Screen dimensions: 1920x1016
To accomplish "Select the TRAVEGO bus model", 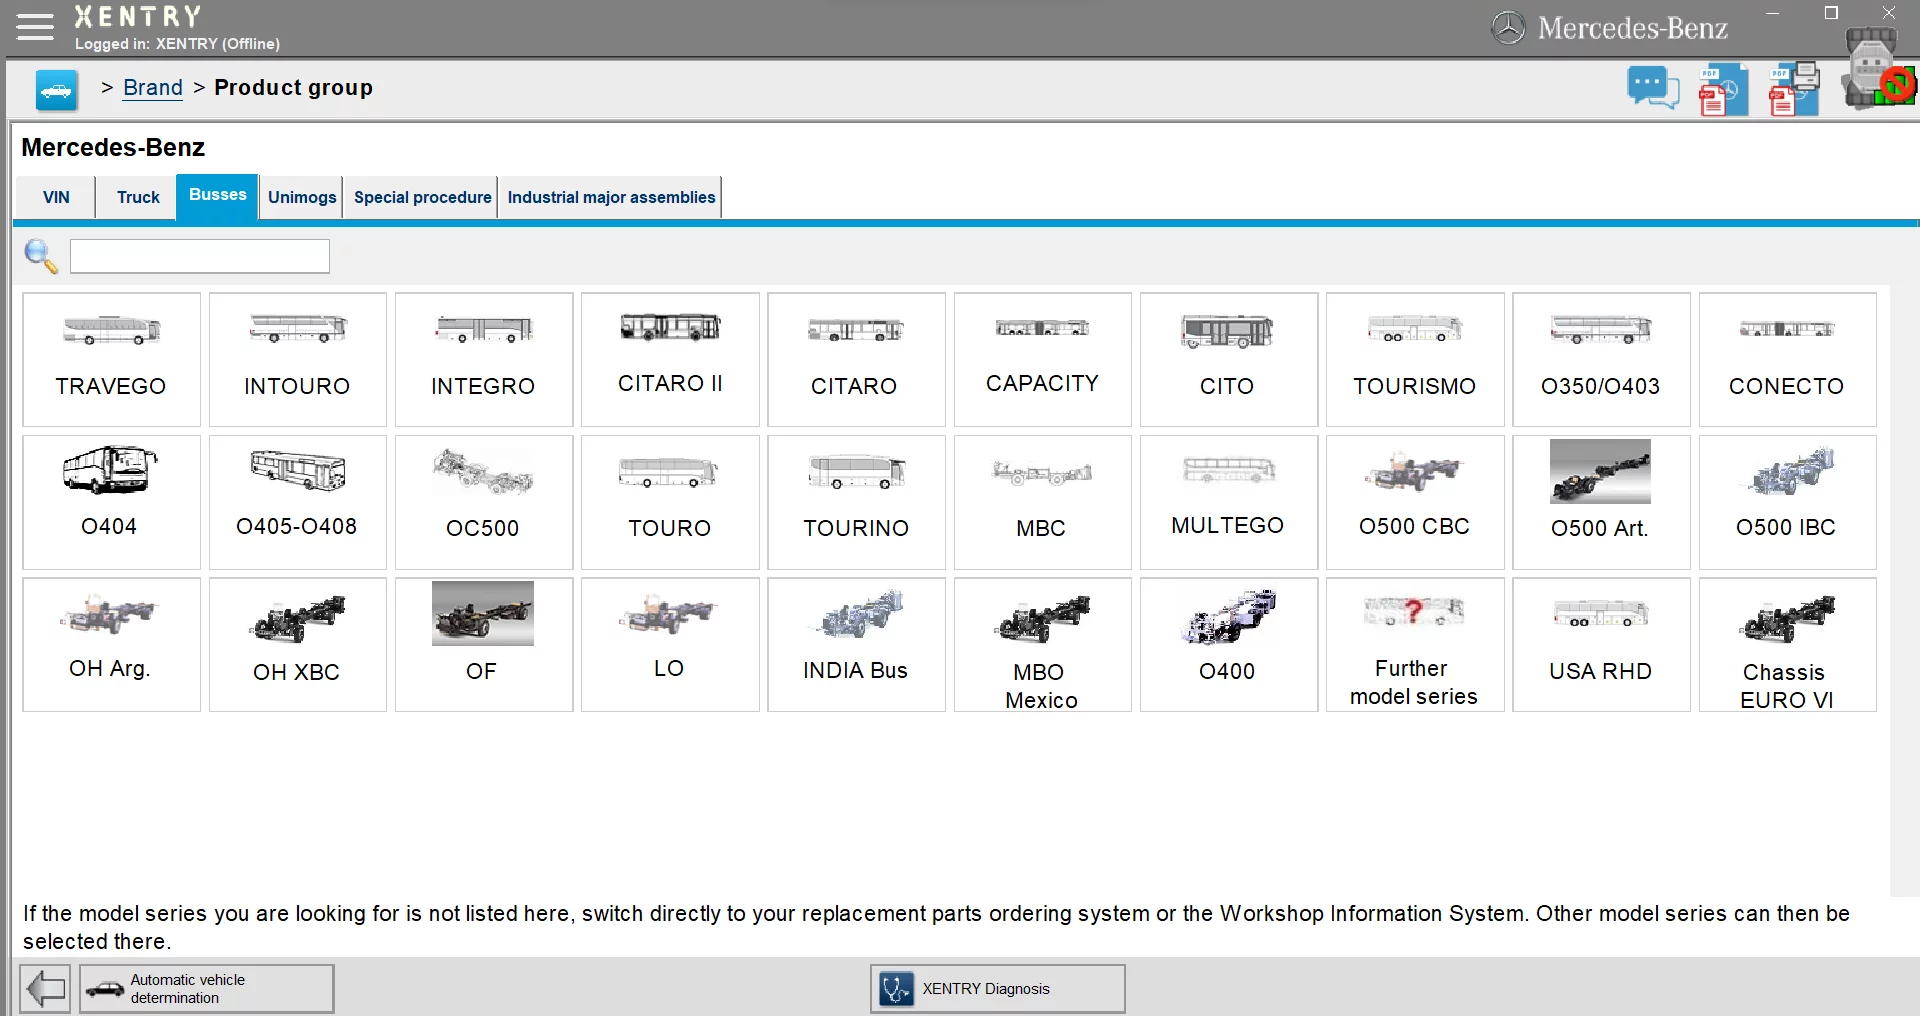I will [x=111, y=359].
